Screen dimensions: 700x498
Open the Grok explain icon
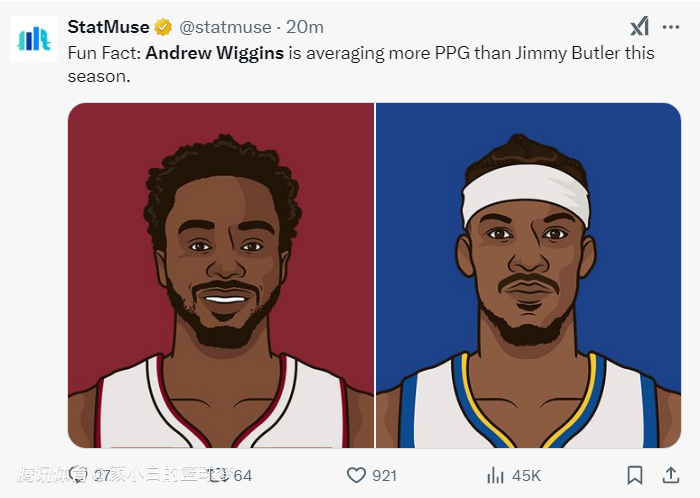click(x=638, y=27)
